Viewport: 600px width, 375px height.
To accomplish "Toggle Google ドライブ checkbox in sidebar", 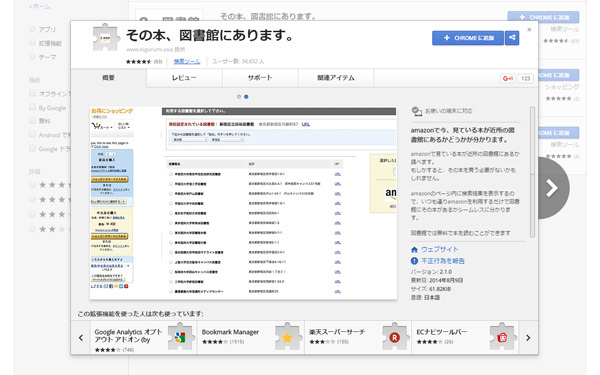I will click(32, 148).
